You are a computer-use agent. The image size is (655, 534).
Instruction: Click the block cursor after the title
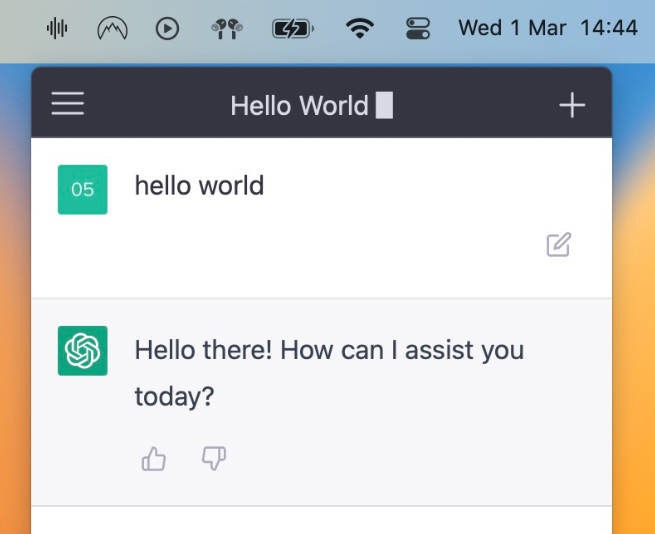[384, 105]
